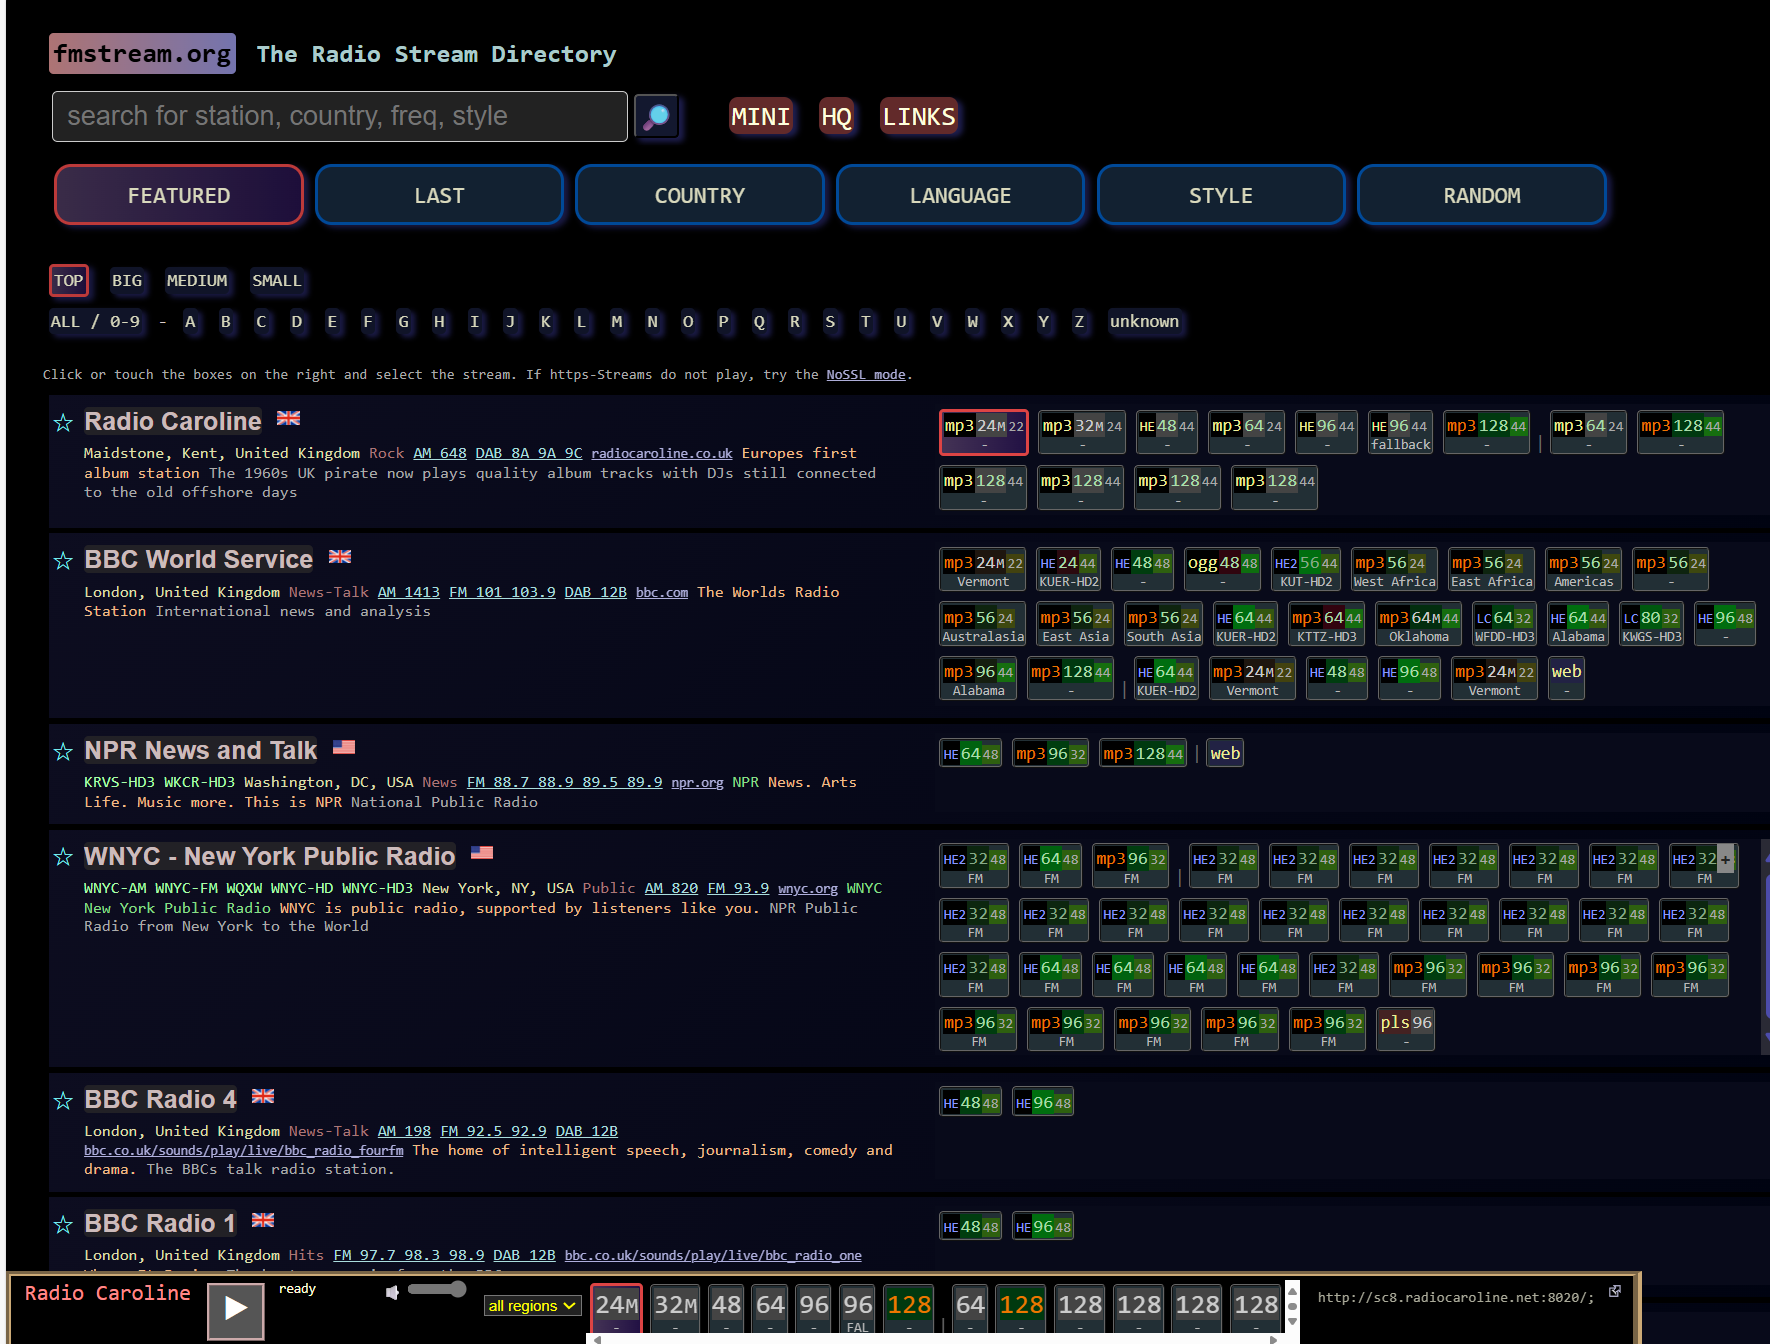Click USA flag next to NPR News and Talk
The image size is (1770, 1344).
344,747
